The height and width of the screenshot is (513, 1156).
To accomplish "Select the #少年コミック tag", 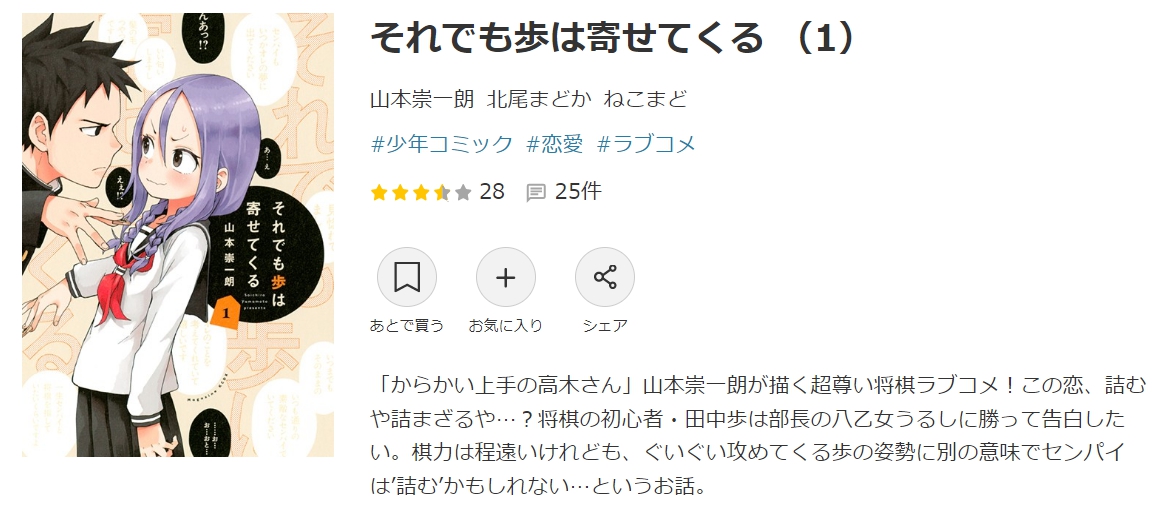I will pyautogui.click(x=441, y=144).
